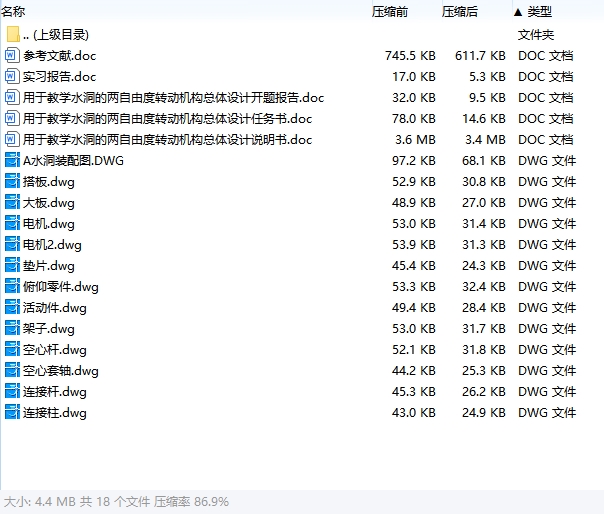Click the DWG icon for A水洞装配图.DWG
The height and width of the screenshot is (514, 604).
(12, 160)
